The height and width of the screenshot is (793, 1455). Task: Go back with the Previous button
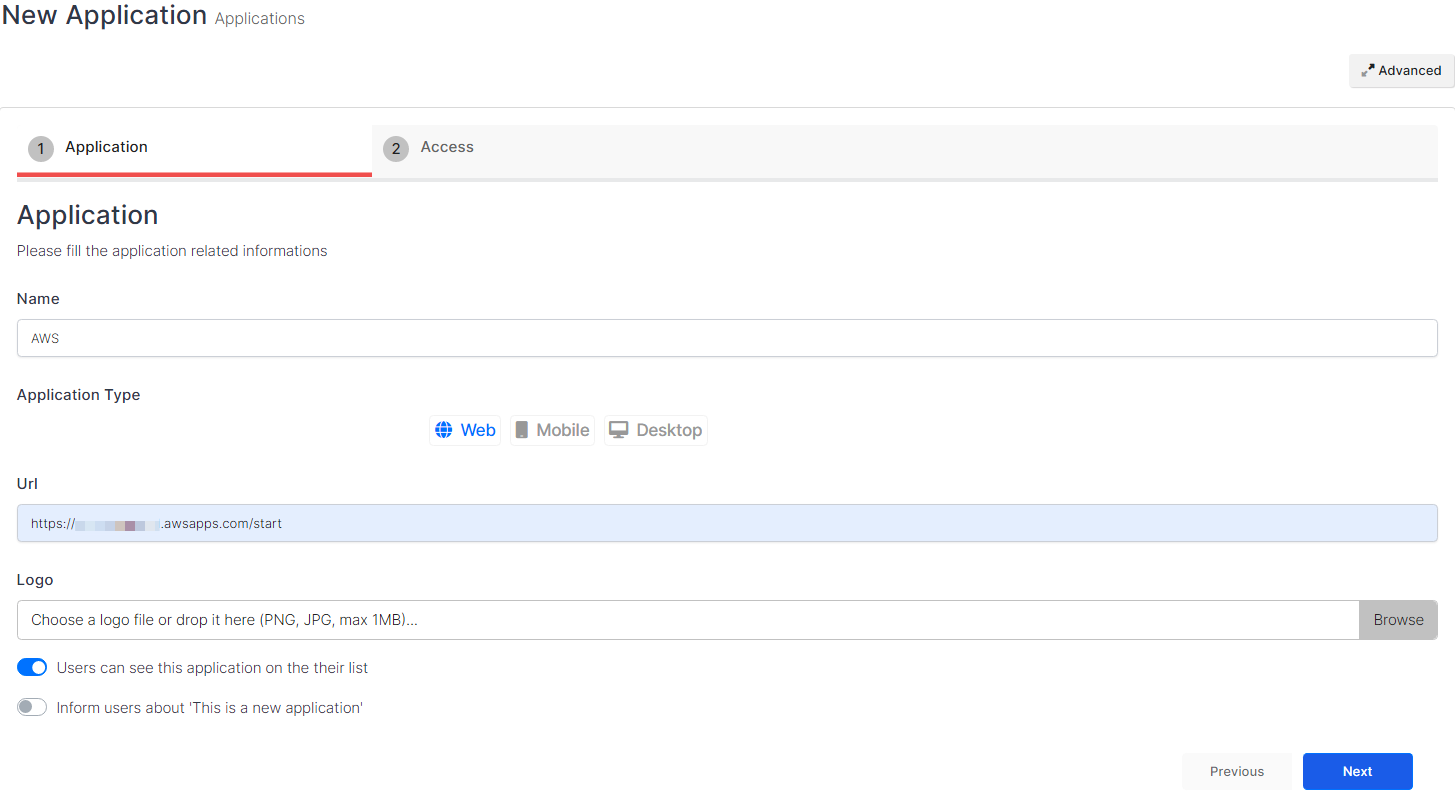pos(1236,771)
